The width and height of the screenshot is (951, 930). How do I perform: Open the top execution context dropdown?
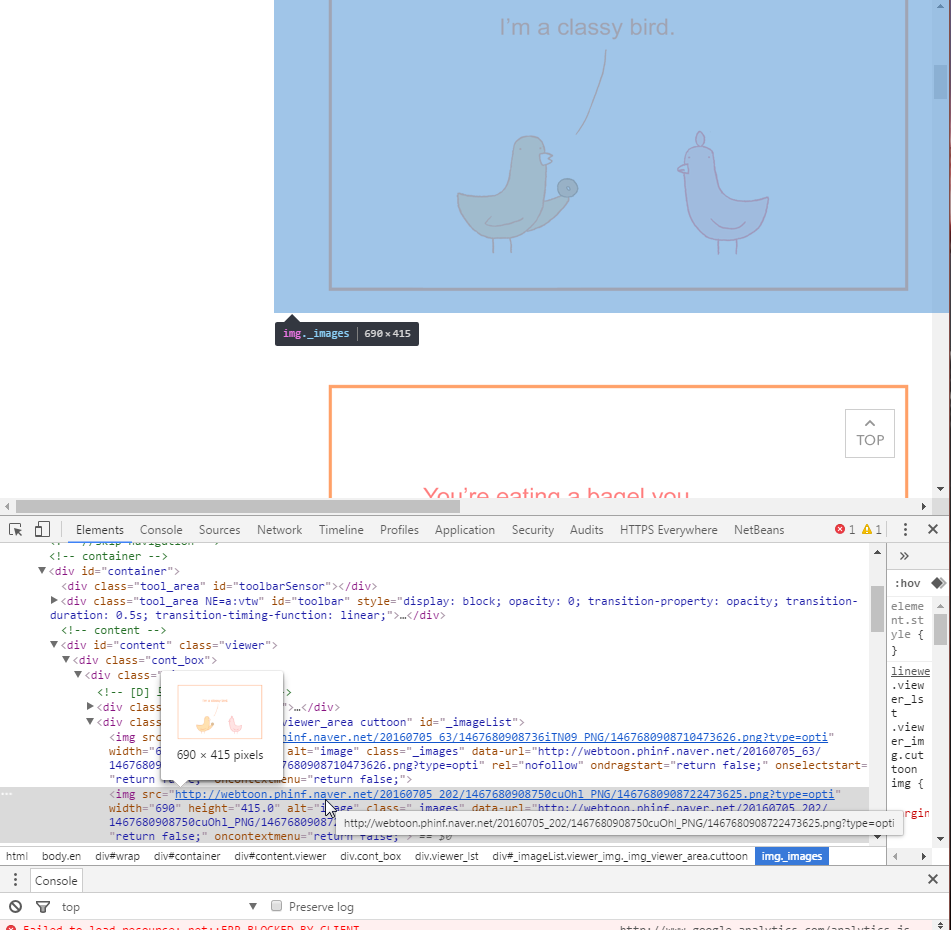[x=160, y=907]
